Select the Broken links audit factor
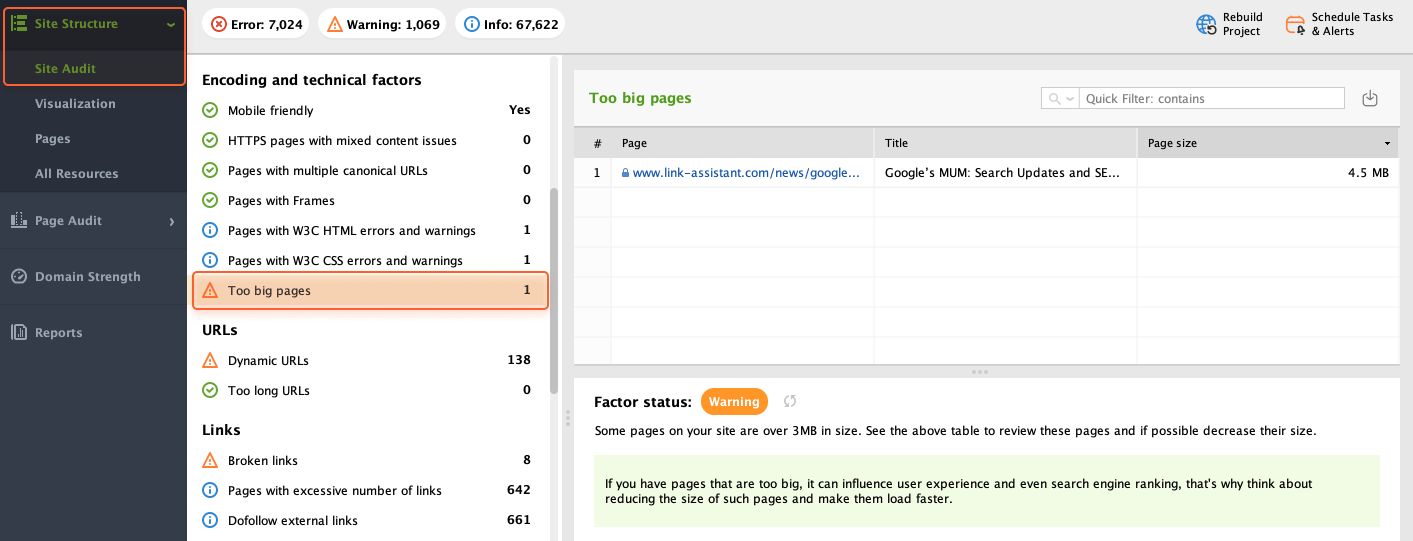The width and height of the screenshot is (1413, 541). tap(263, 460)
